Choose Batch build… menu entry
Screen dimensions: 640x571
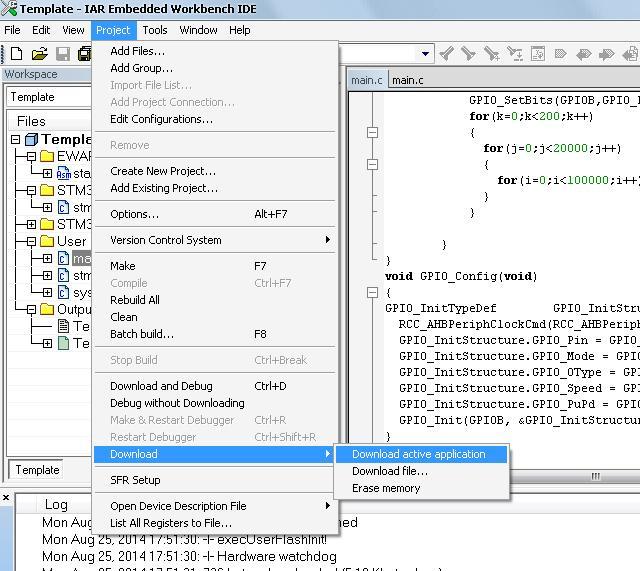[215, 334]
